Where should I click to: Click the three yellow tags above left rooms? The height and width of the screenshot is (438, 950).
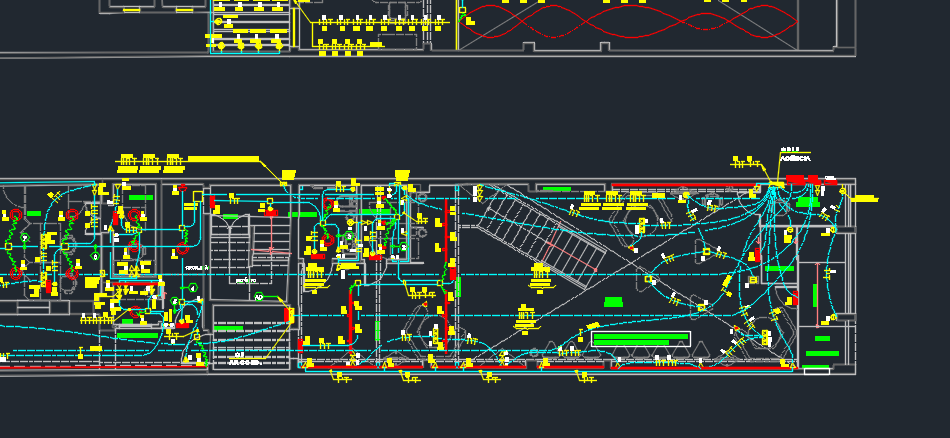coord(150,162)
